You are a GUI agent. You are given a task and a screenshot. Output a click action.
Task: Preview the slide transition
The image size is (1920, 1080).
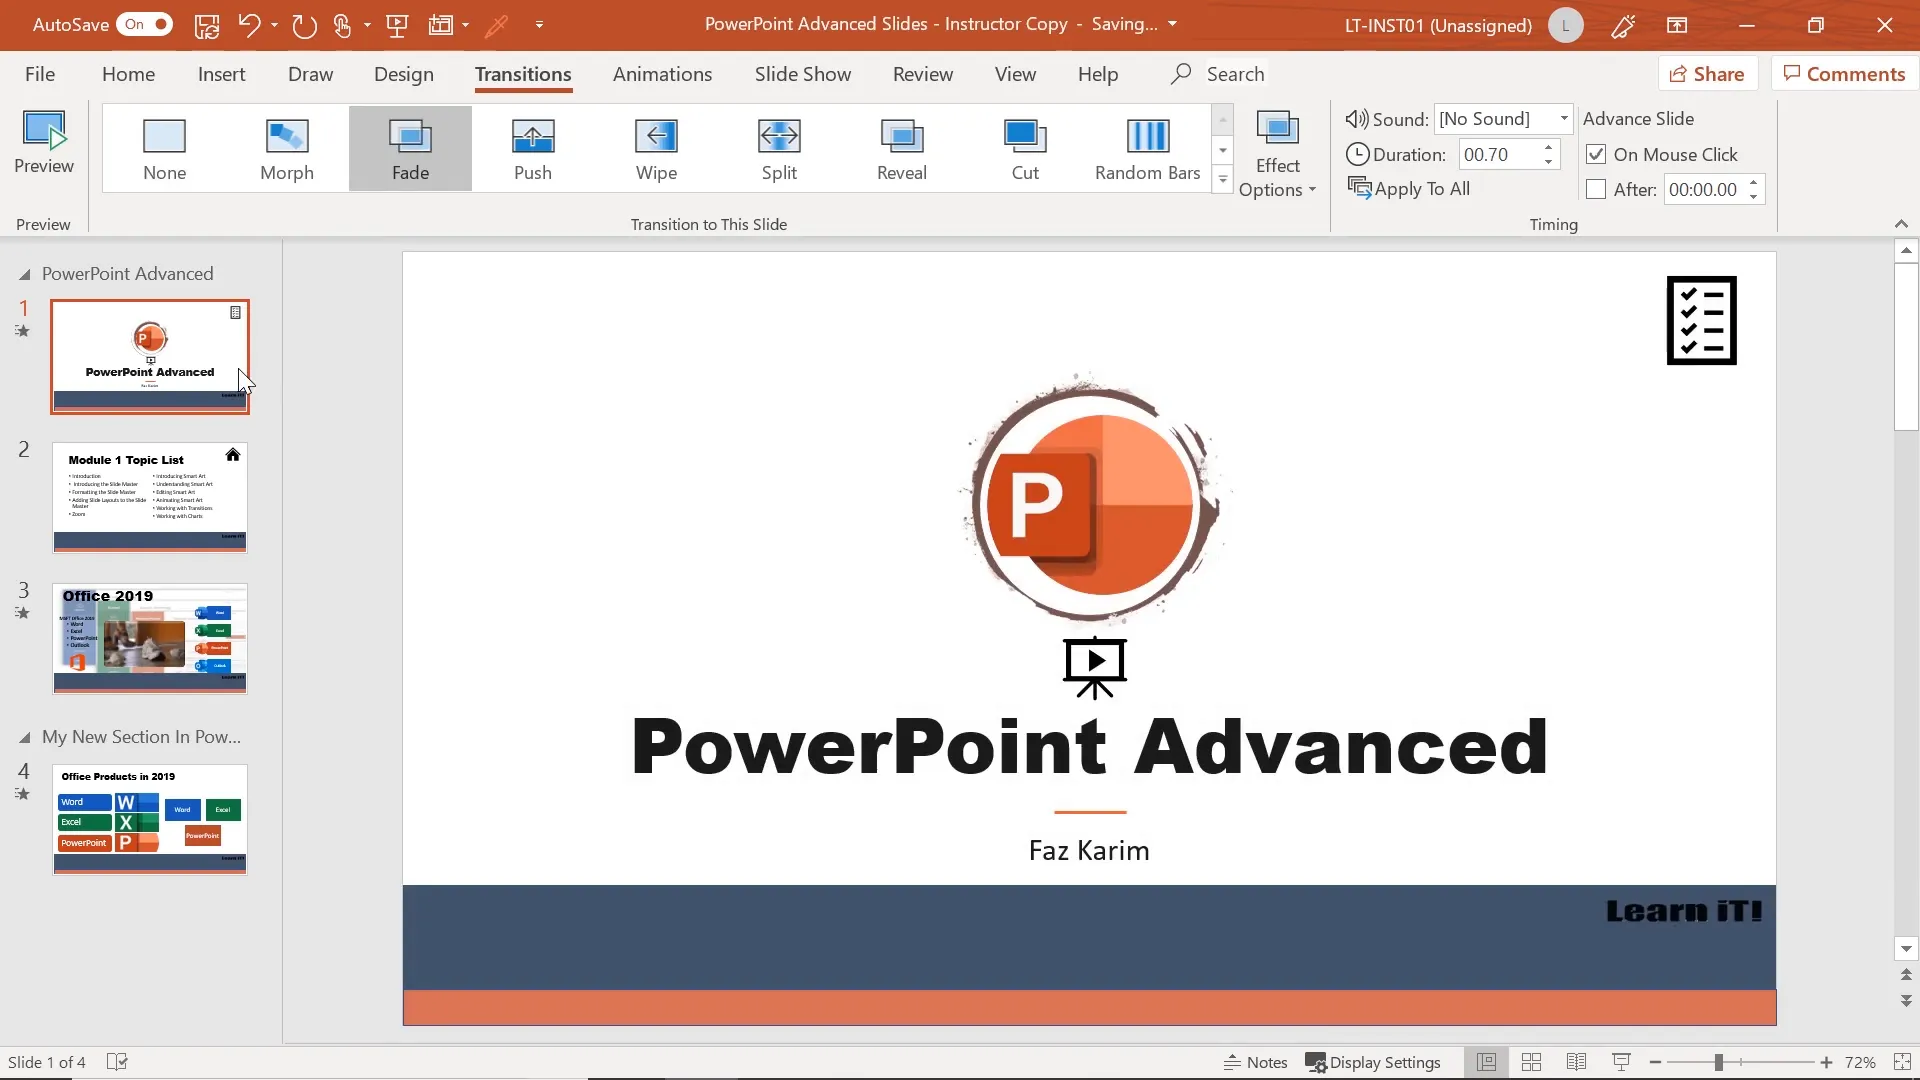pos(44,143)
